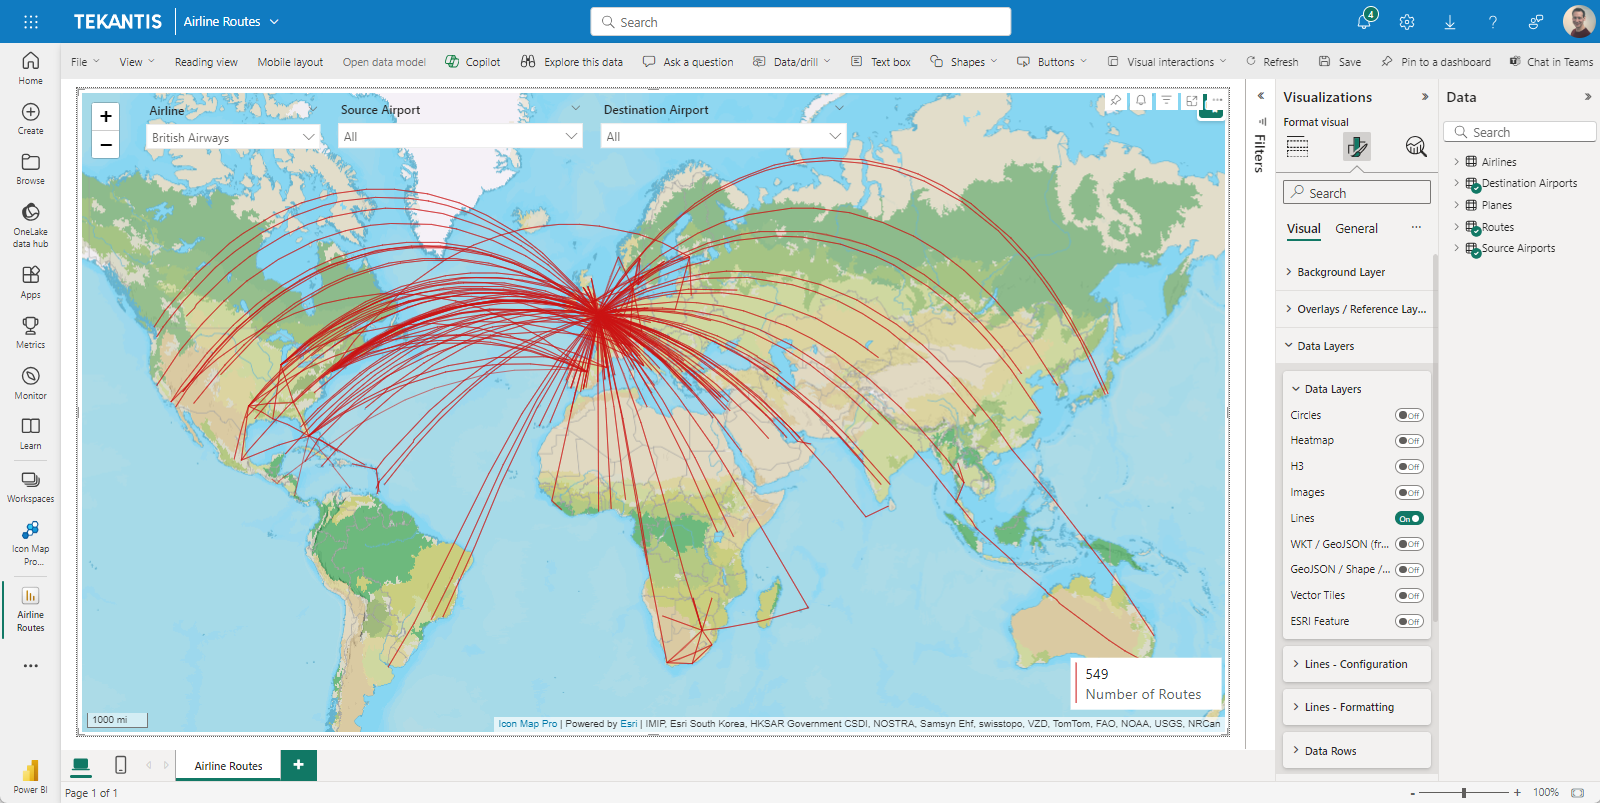The image size is (1600, 803).
Task: Toggle ESRI Feature layer on
Action: (x=1409, y=622)
